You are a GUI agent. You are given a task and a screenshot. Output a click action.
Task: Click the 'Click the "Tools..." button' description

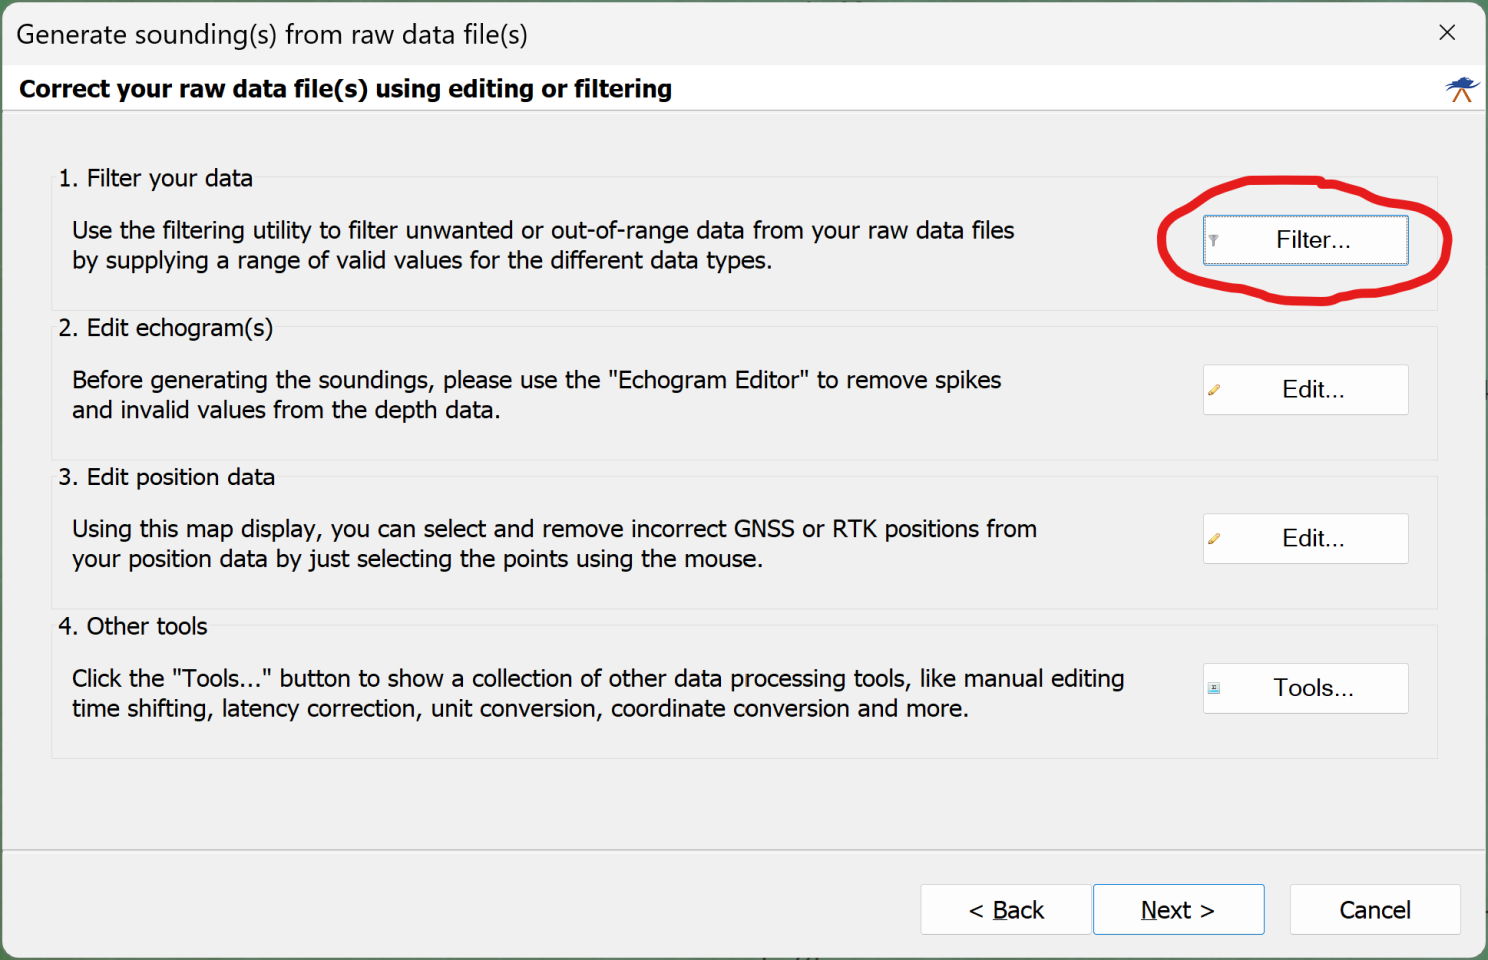pos(598,693)
